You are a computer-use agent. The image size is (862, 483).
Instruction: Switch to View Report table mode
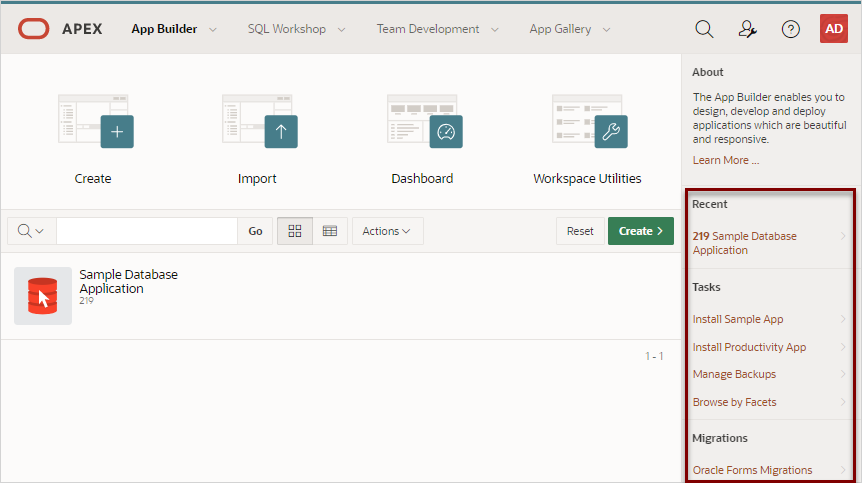click(x=330, y=231)
